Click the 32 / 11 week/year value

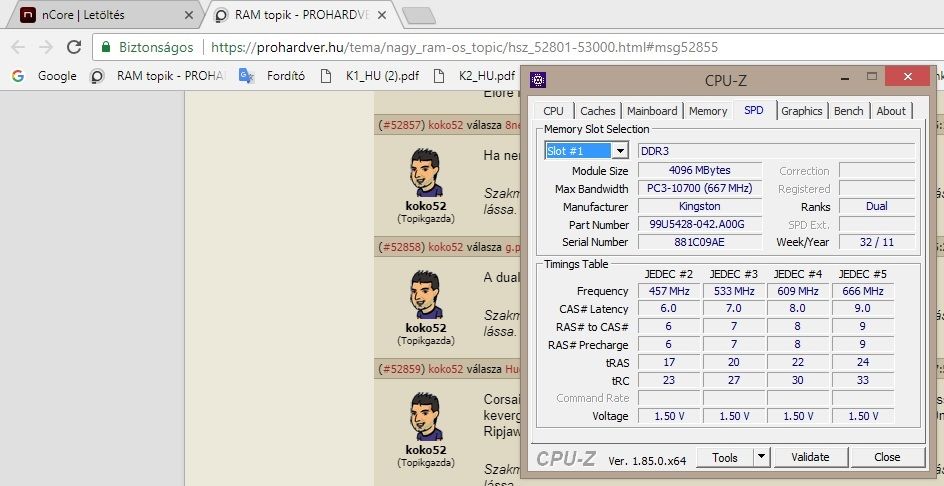coord(877,242)
